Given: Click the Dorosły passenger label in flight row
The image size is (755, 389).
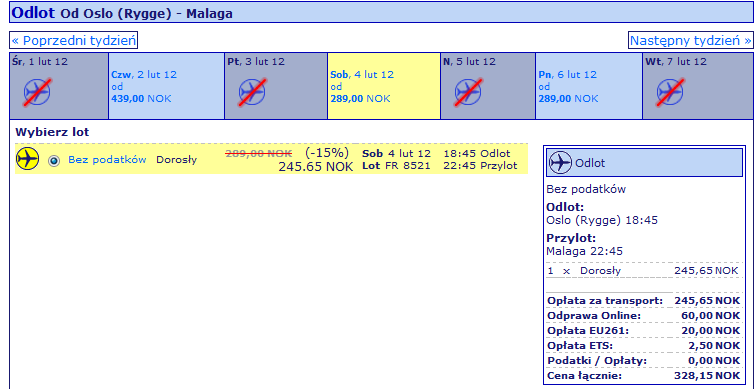Looking at the screenshot, I should tap(176, 160).
